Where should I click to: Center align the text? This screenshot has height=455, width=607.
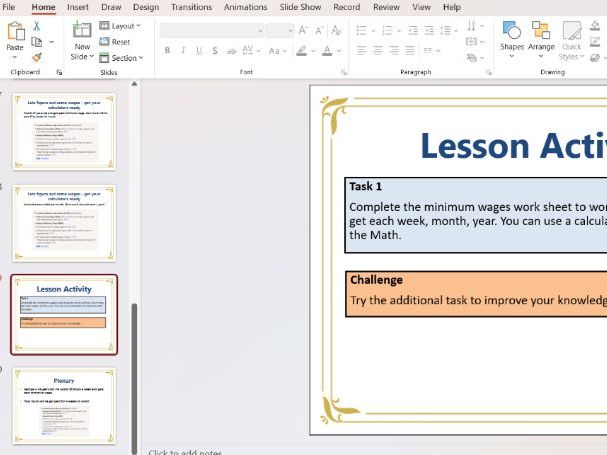377,50
